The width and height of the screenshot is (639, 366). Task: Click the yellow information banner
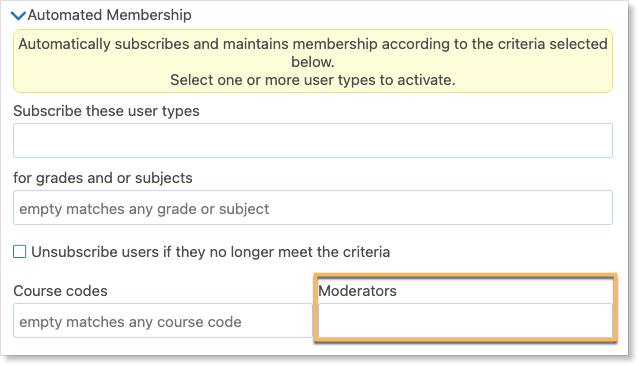313,61
